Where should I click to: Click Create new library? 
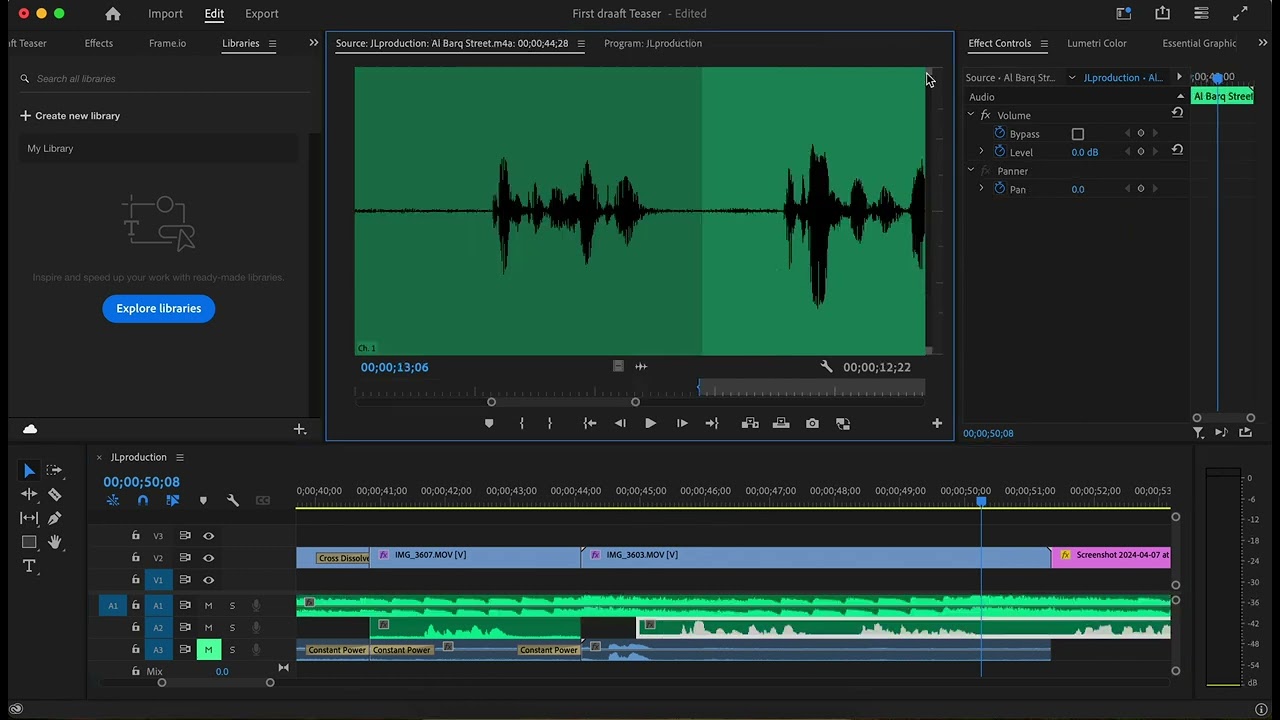pyautogui.click(x=70, y=116)
